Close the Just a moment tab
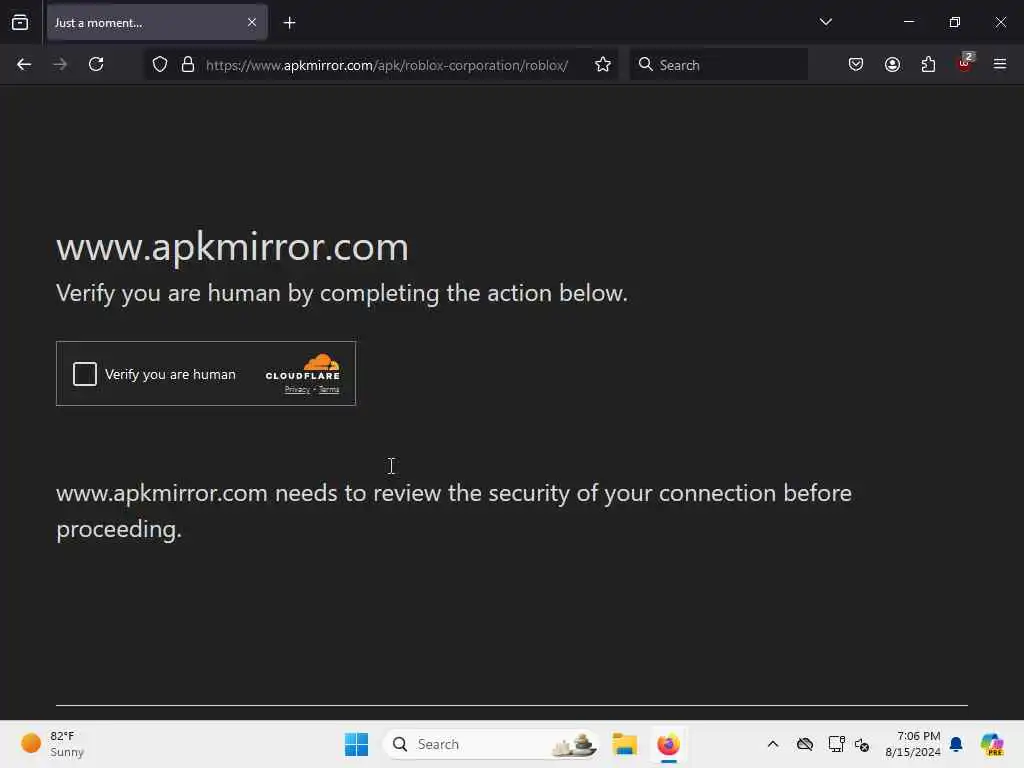Screen dimensions: 1024x768 (x=252, y=23)
